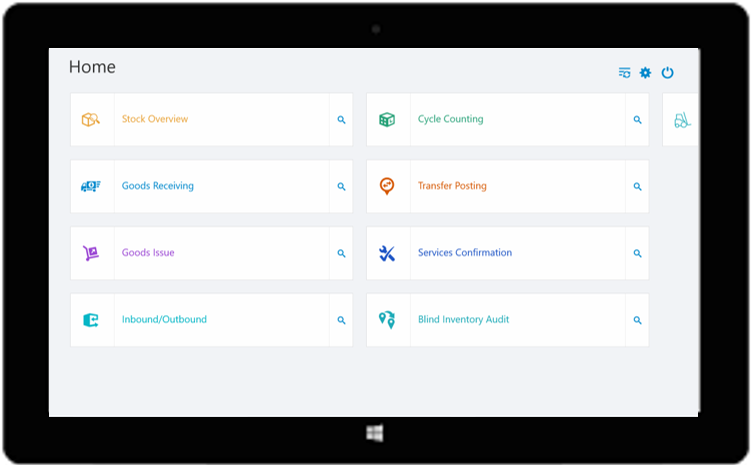The height and width of the screenshot is (465, 752).
Task: Open the Goods Receiving label
Action: tap(158, 186)
